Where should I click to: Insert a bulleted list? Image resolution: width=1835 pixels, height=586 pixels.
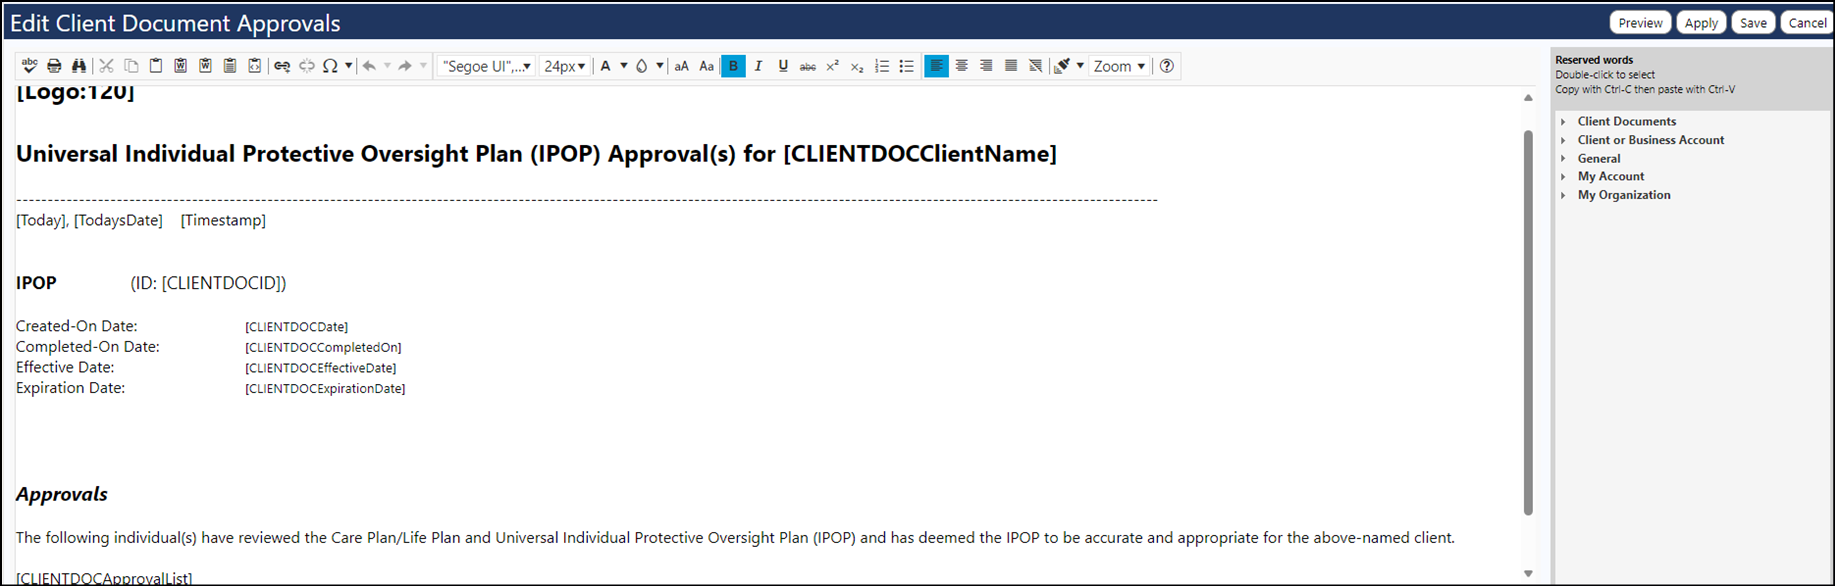tap(907, 66)
